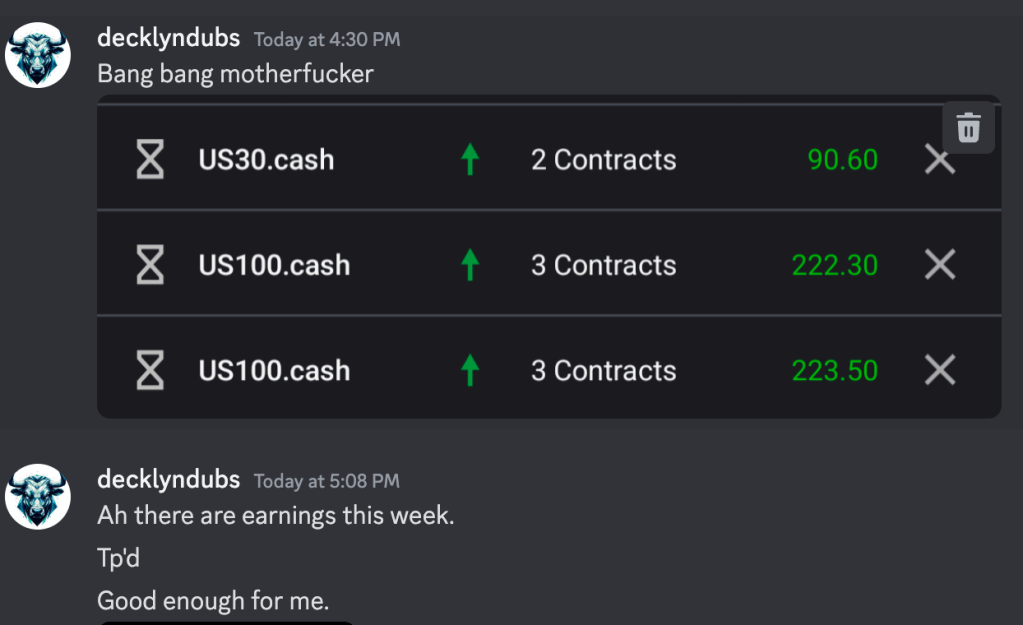Click the 'Tp'd' message text

(x=118, y=559)
